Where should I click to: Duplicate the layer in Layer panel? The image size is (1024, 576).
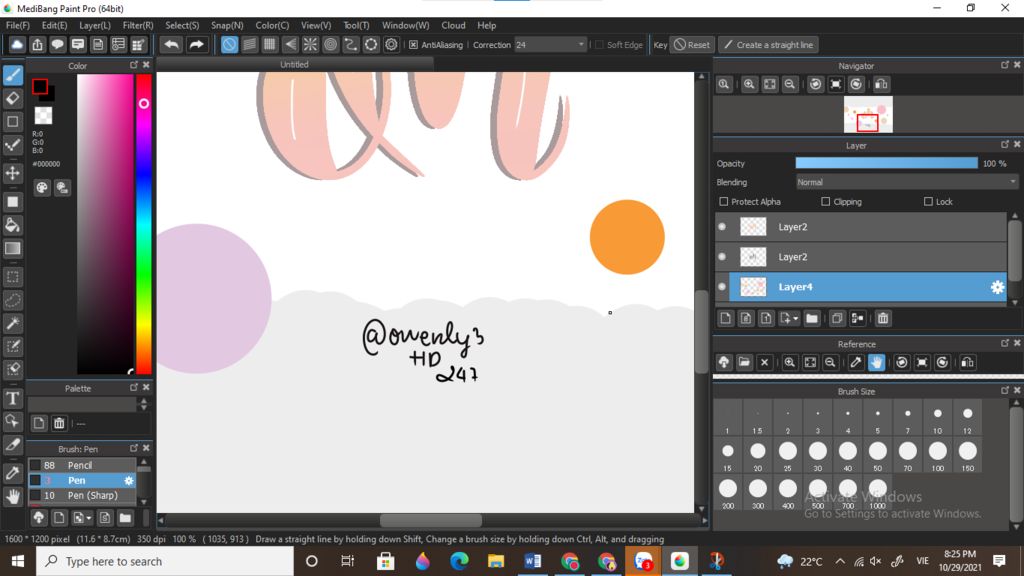pos(837,318)
